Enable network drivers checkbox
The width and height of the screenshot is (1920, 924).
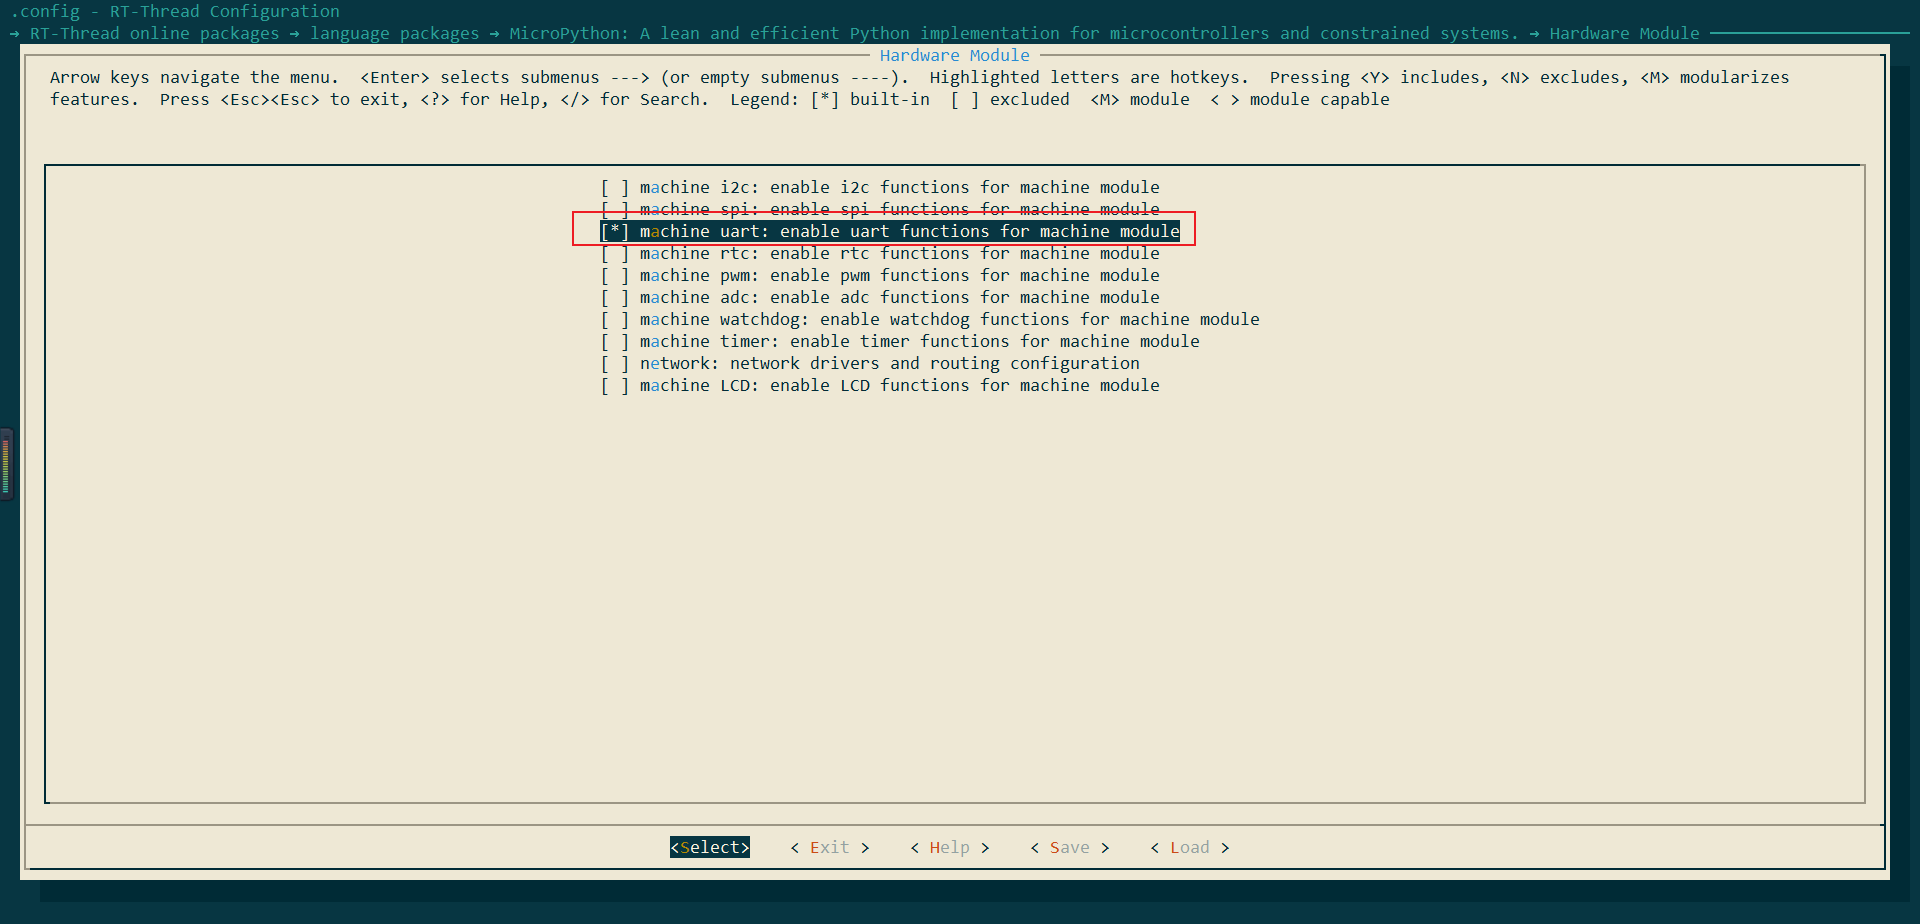pyautogui.click(x=614, y=363)
